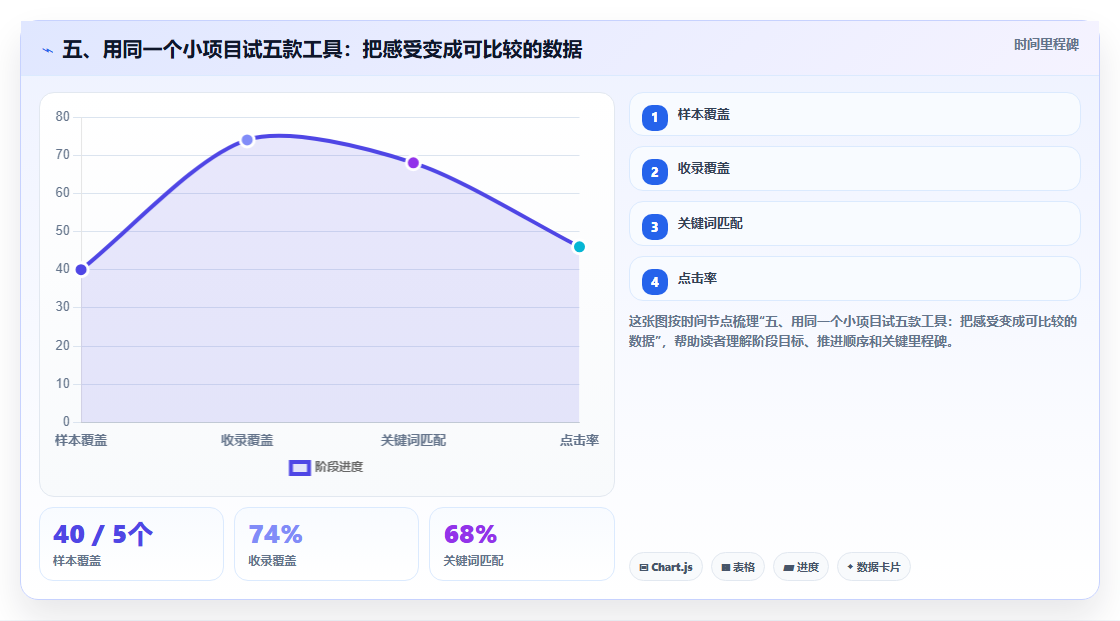Click the 68% 关键词匹配 stat card

tap(521, 544)
